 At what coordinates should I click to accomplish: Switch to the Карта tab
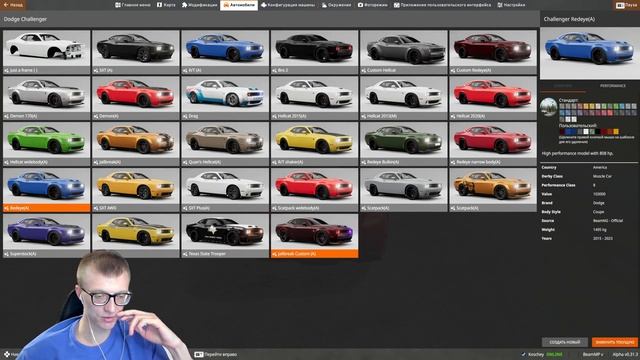(166, 5)
